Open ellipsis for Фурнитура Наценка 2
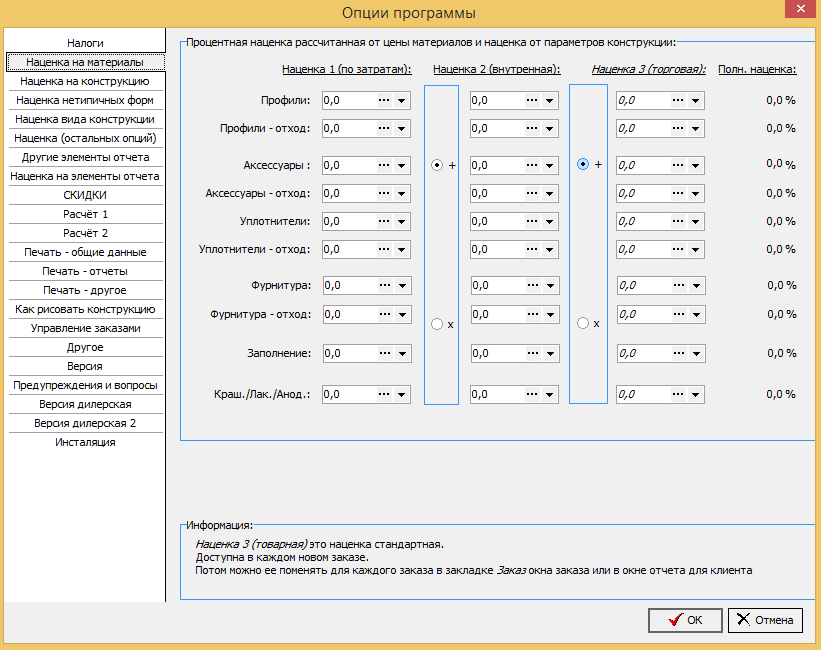The image size is (821, 650). tap(533, 285)
